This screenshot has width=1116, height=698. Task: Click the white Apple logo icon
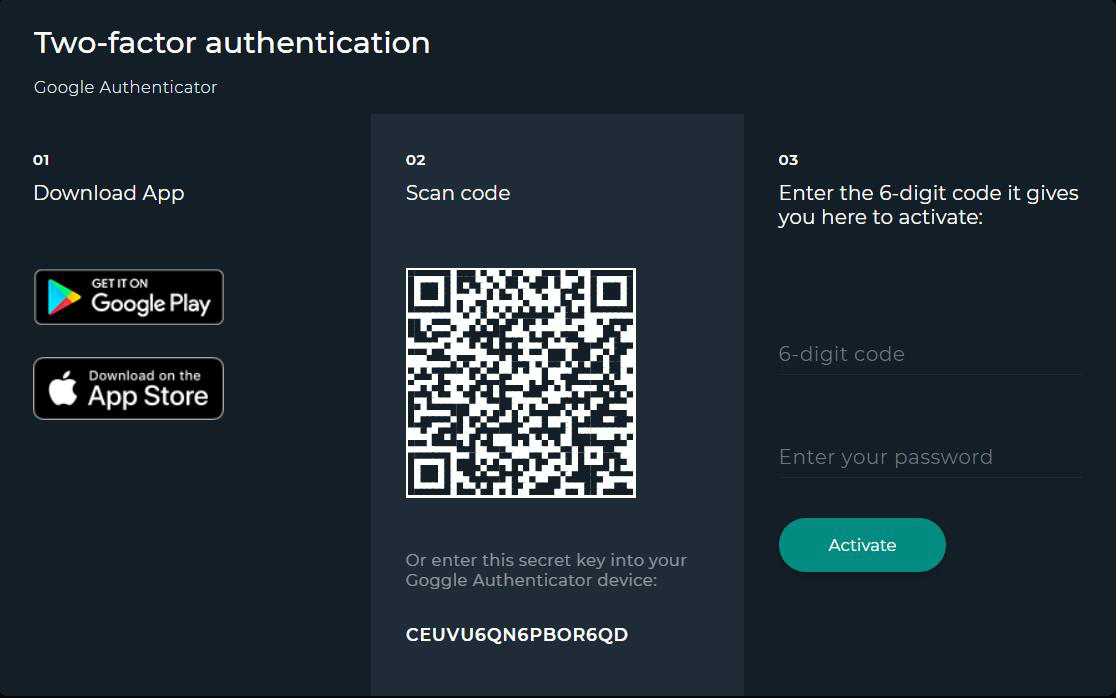pos(64,389)
